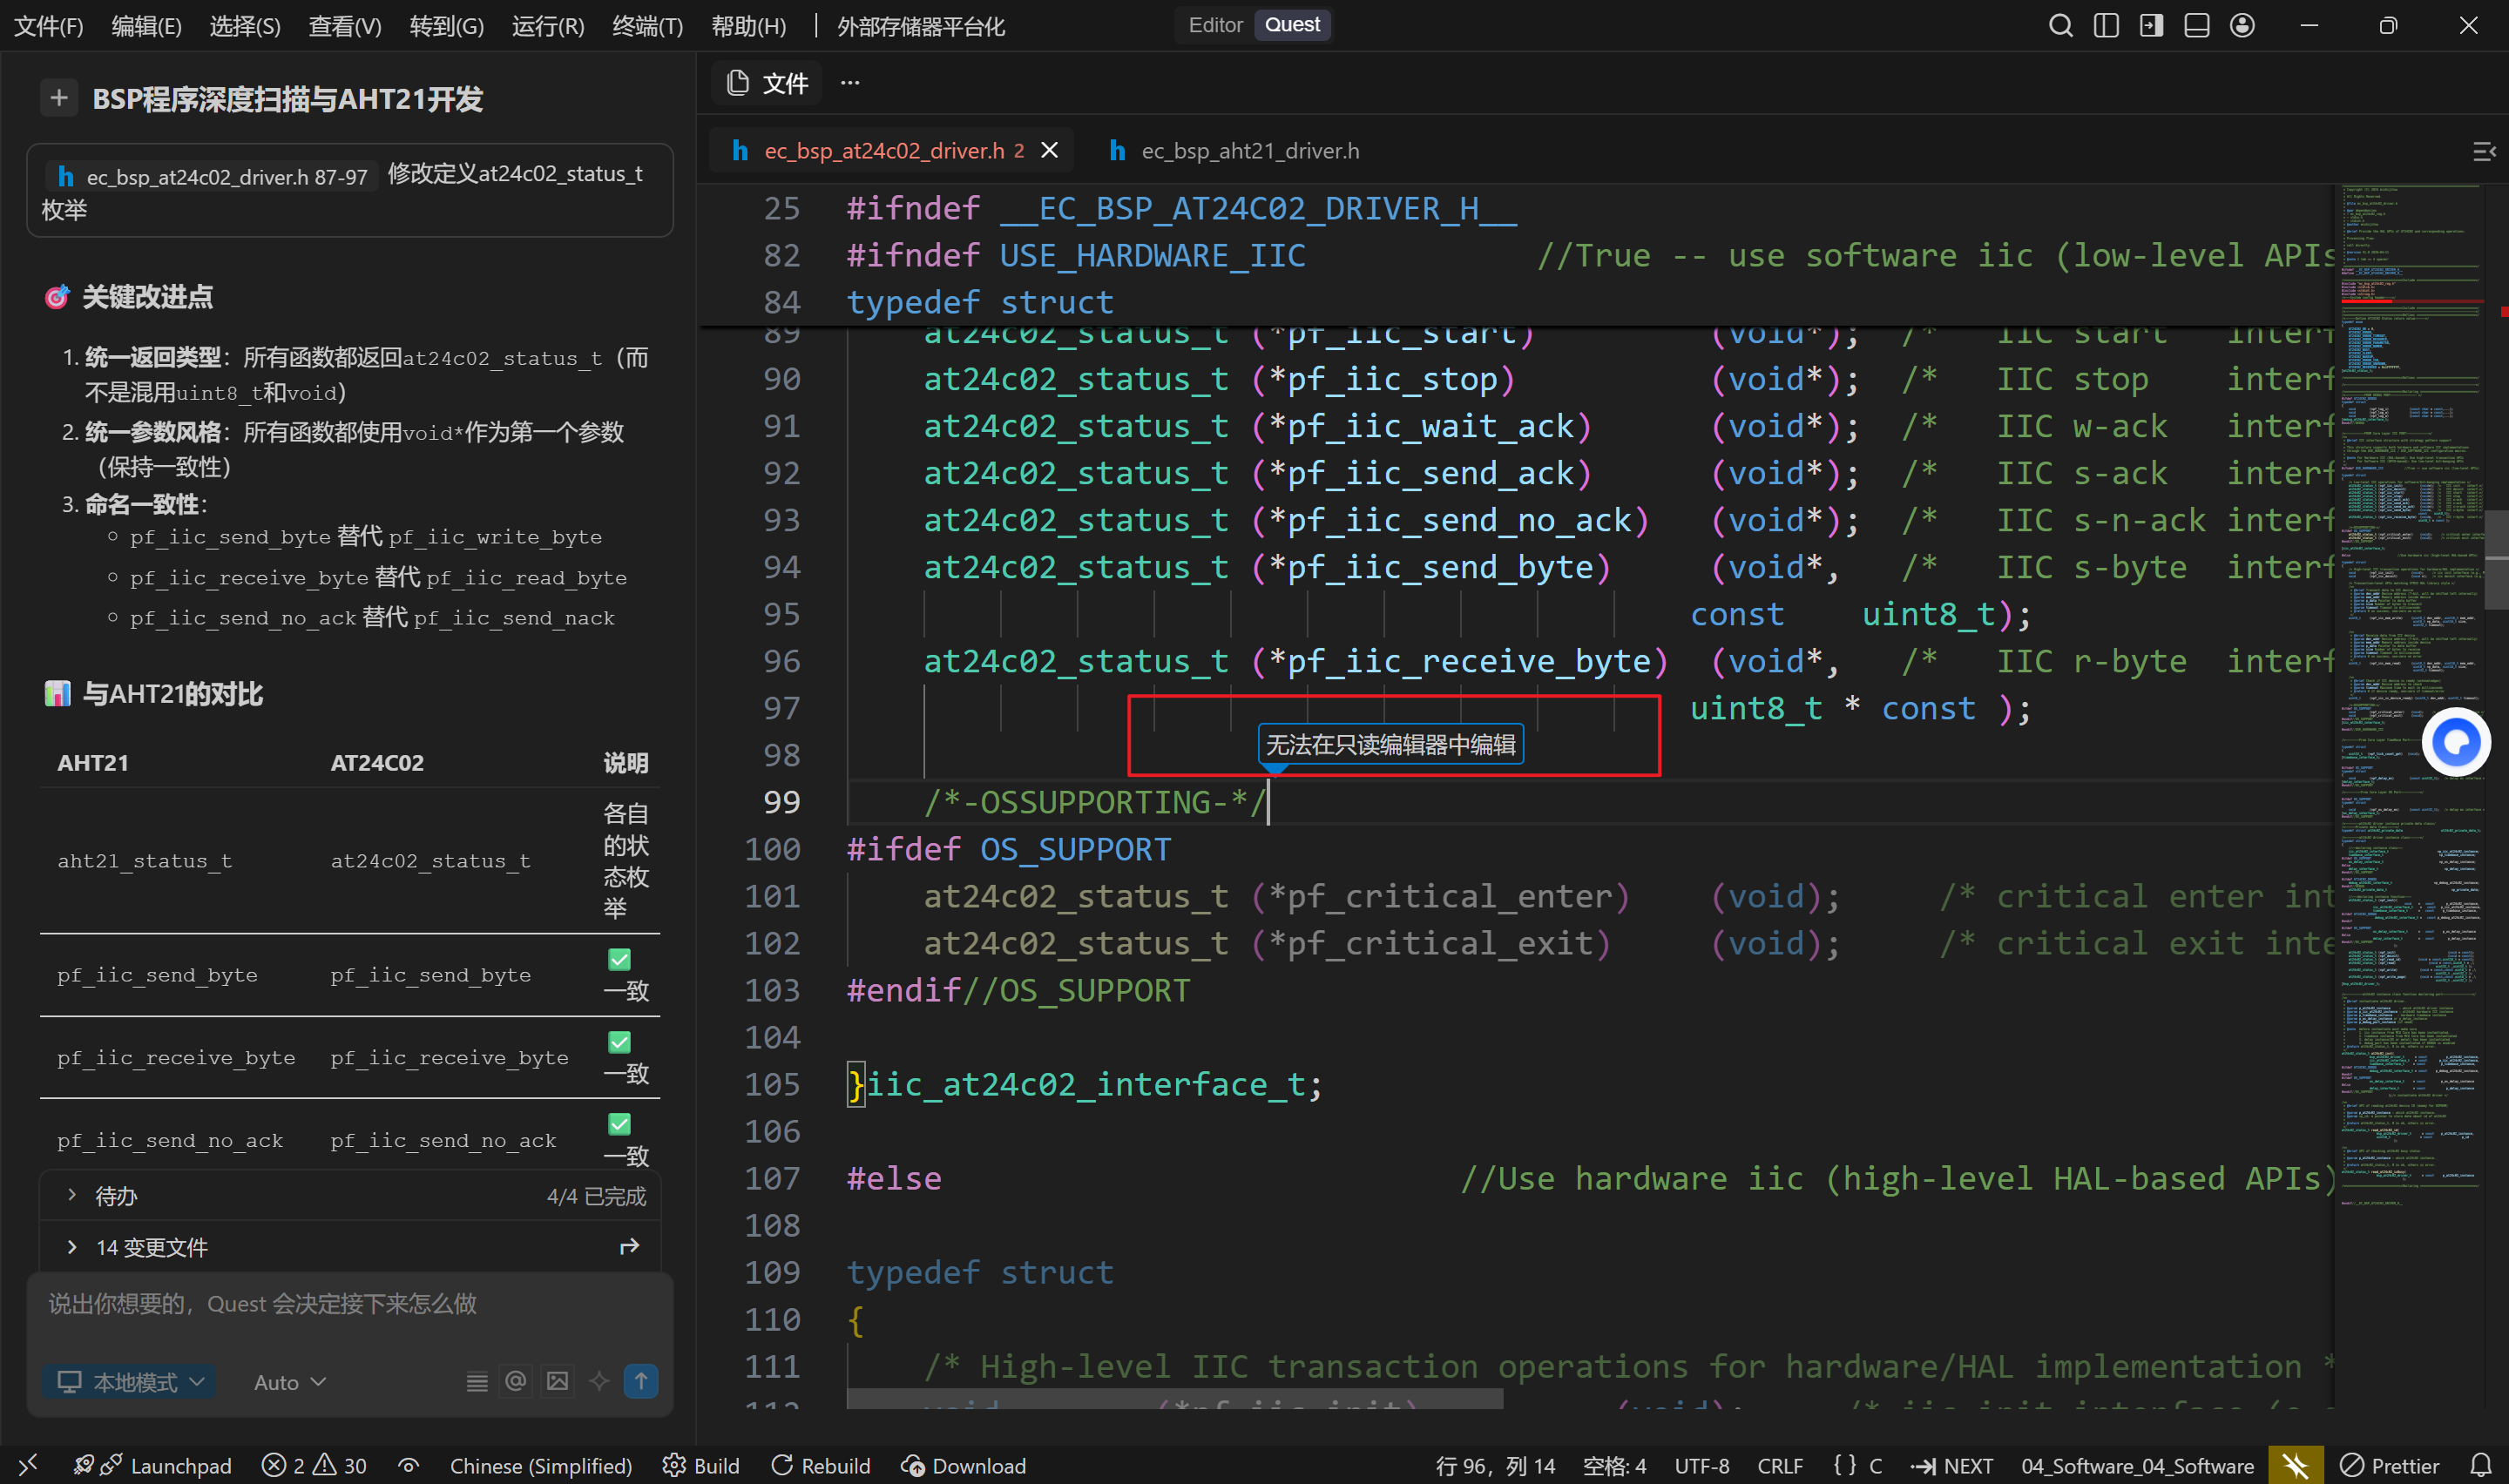Click the search icon in title bar
This screenshot has width=2509, height=1484.
point(2060,26)
